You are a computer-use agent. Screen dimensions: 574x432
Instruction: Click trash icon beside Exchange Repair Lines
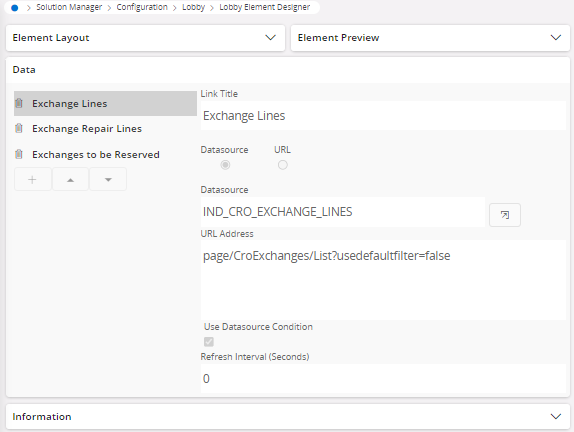click(19, 128)
